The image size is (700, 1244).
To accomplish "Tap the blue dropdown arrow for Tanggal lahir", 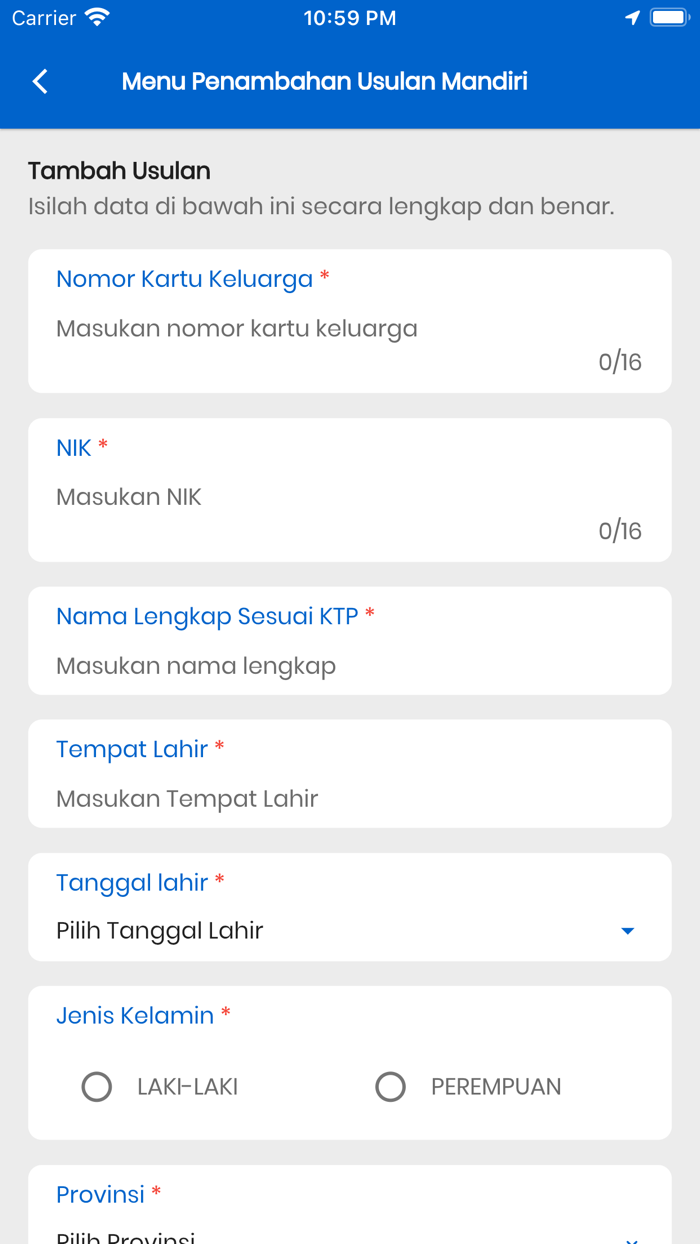I will (627, 930).
